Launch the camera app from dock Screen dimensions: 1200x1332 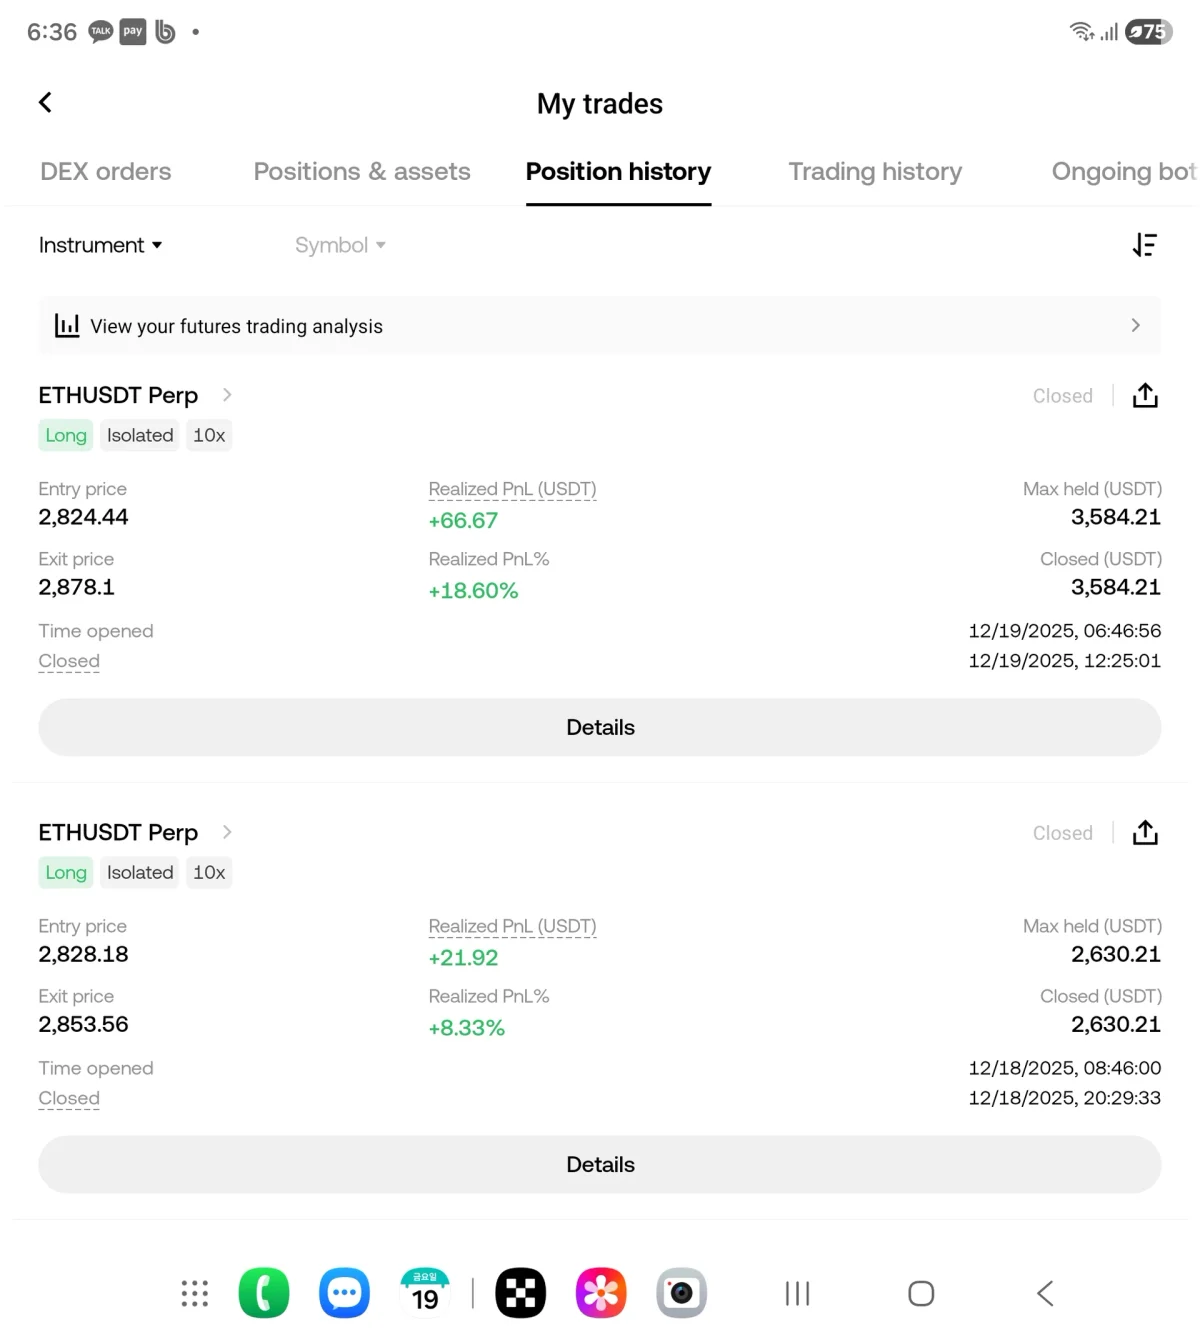[681, 1293]
